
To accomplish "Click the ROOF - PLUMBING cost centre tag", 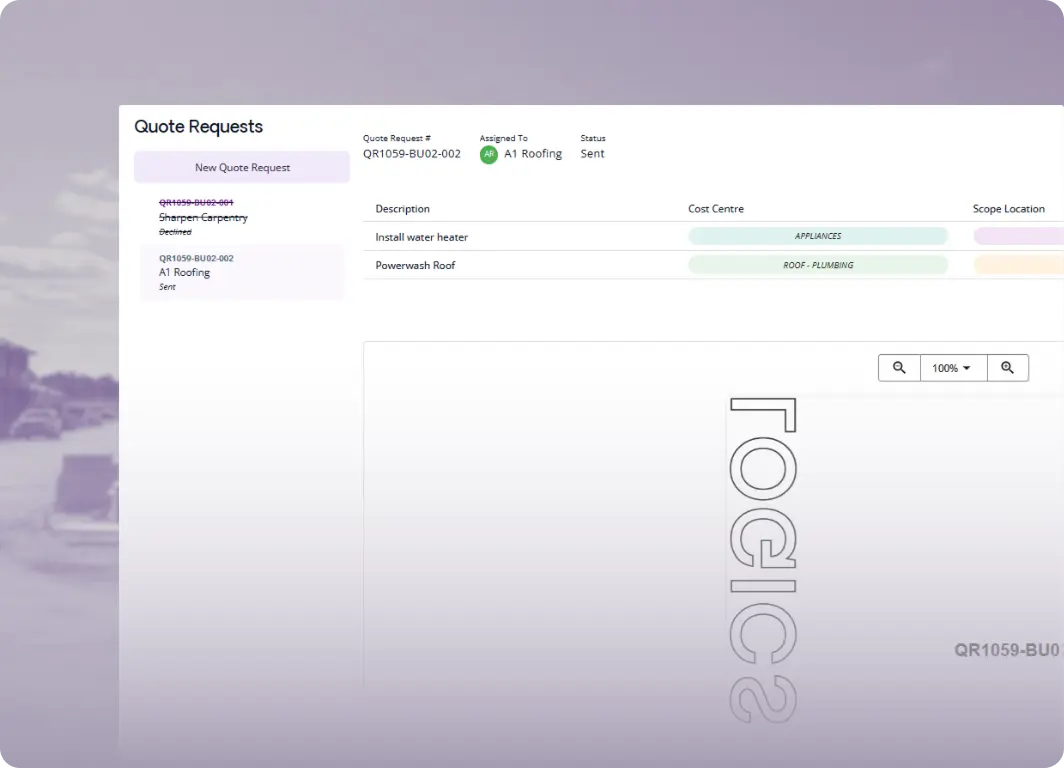I will coord(817,266).
